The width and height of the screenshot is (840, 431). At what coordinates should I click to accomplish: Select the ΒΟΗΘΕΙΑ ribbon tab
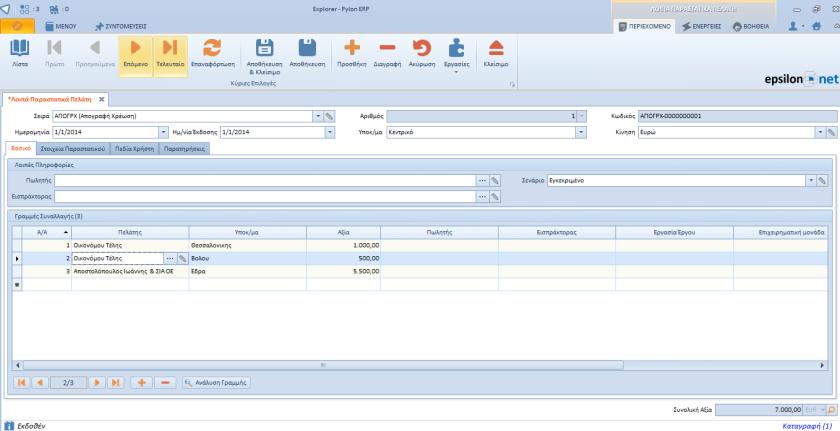pyautogui.click(x=751, y=26)
